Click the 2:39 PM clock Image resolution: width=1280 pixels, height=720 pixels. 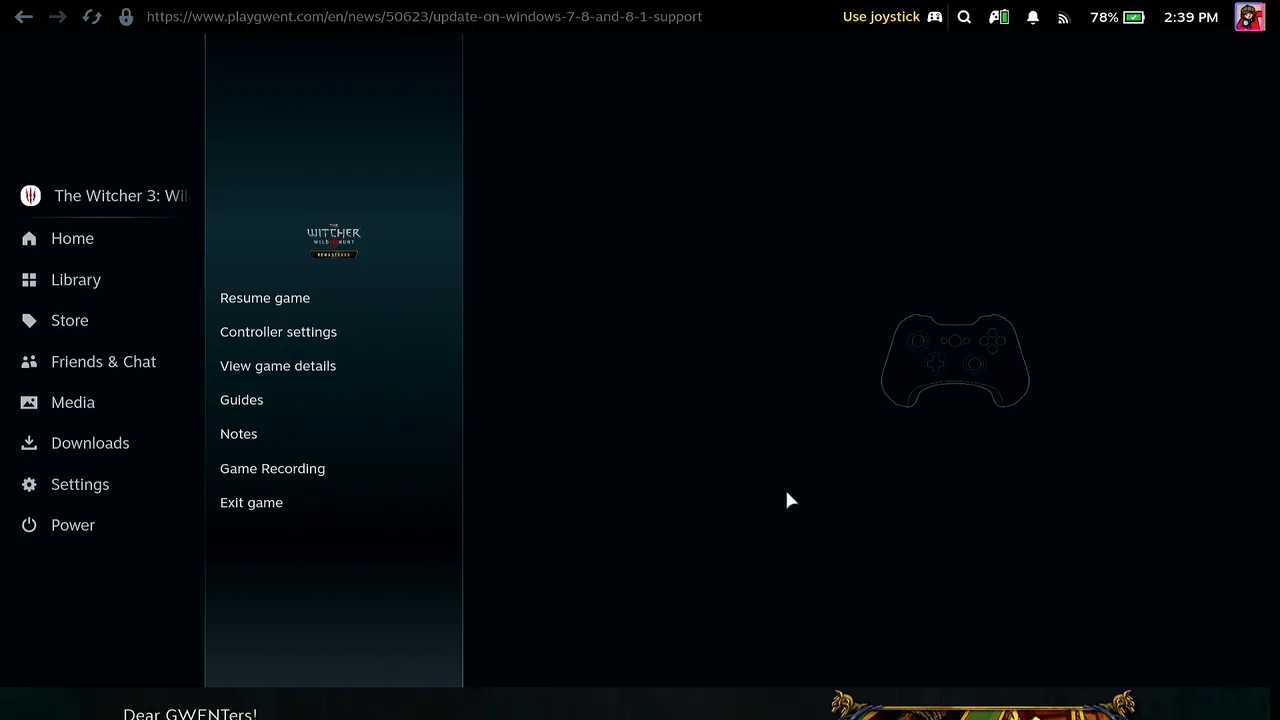(x=1191, y=17)
